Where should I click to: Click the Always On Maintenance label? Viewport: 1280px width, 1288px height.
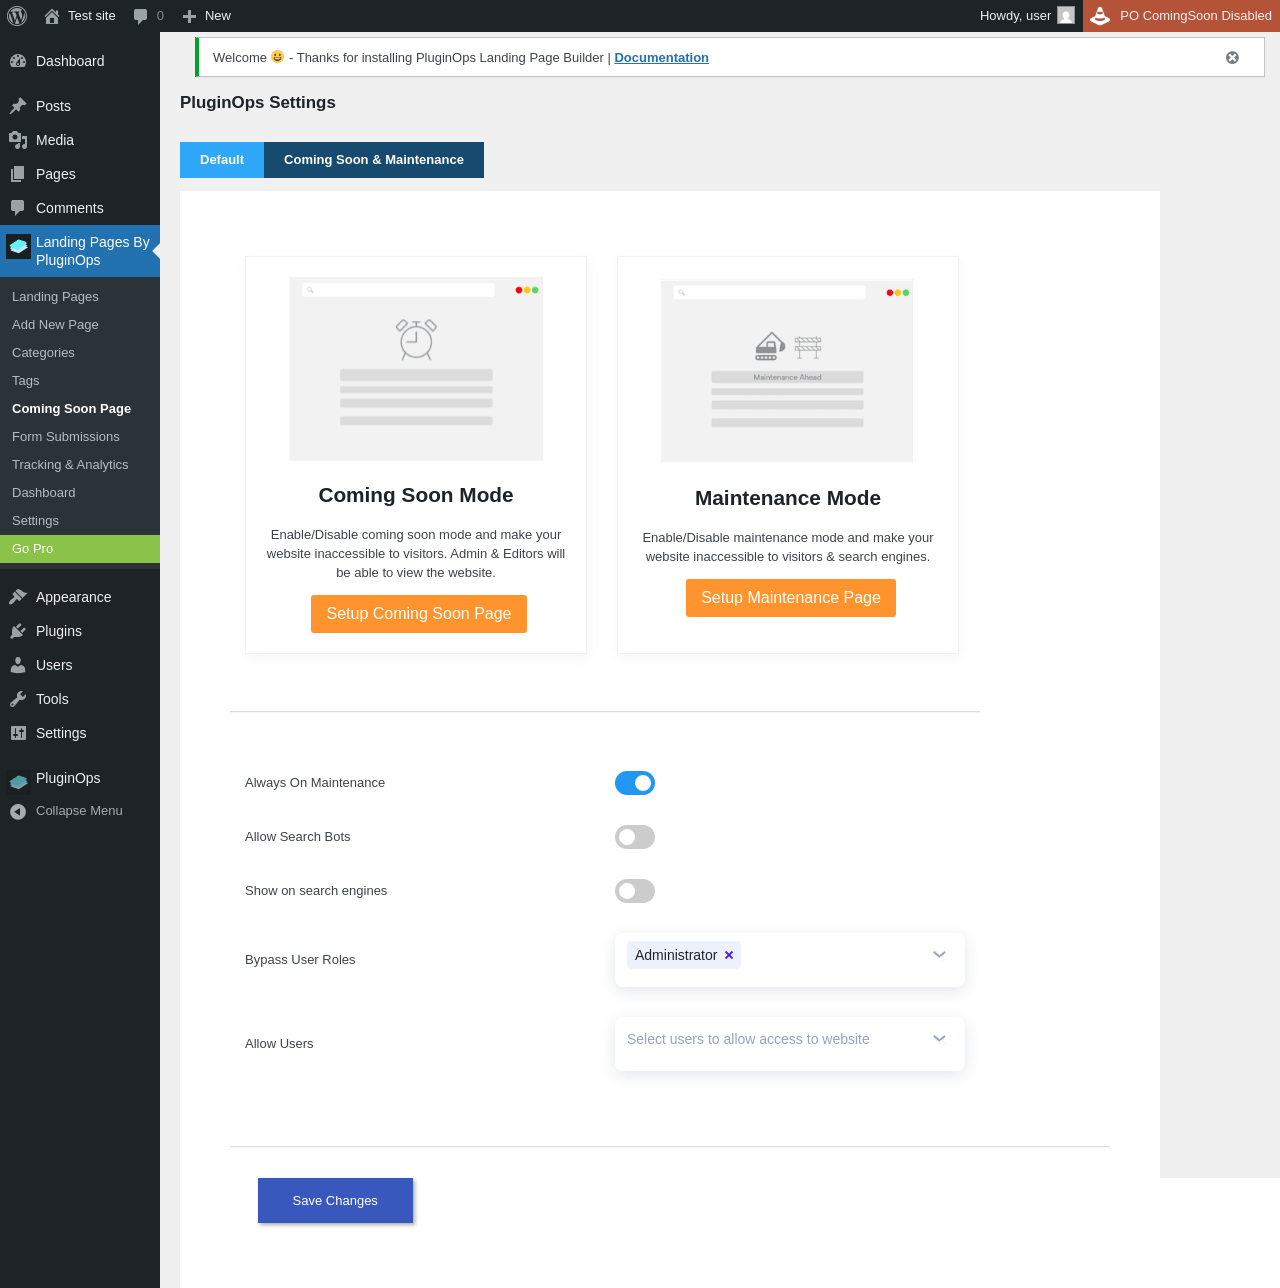[x=315, y=783]
